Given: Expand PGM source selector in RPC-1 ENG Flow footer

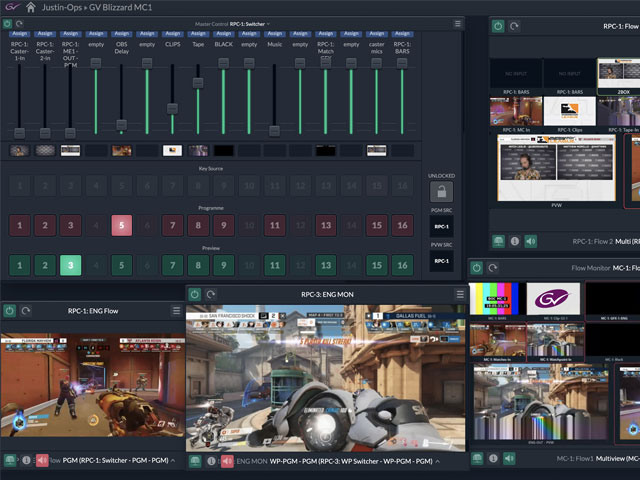Looking at the screenshot, I should pyautogui.click(x=173, y=460).
